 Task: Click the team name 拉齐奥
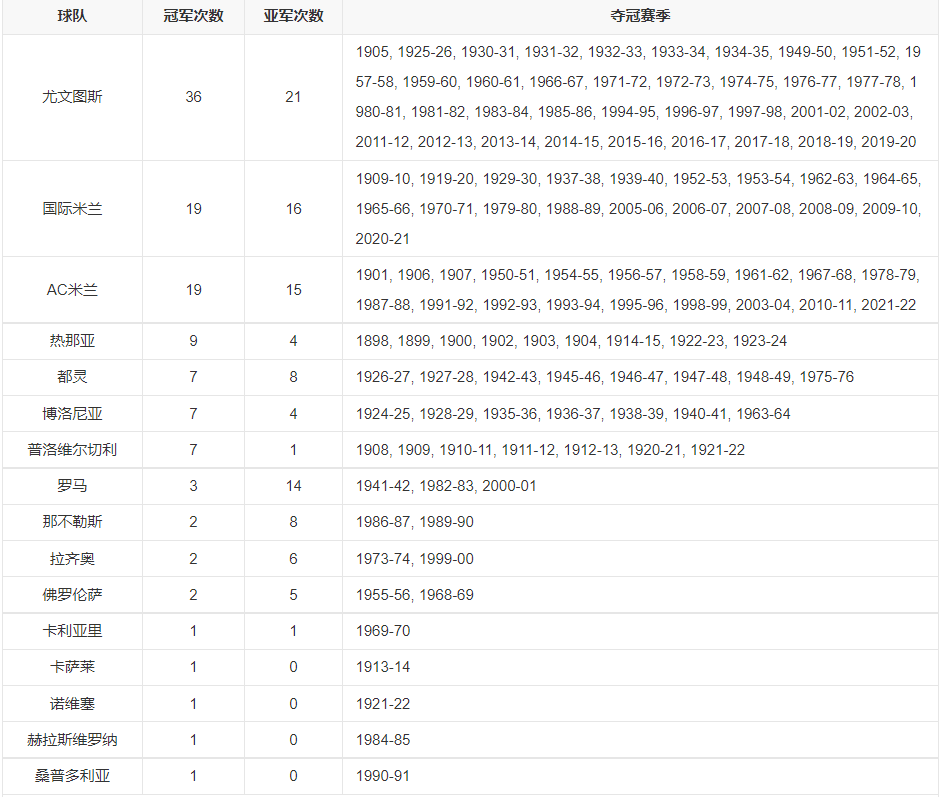coord(72,559)
